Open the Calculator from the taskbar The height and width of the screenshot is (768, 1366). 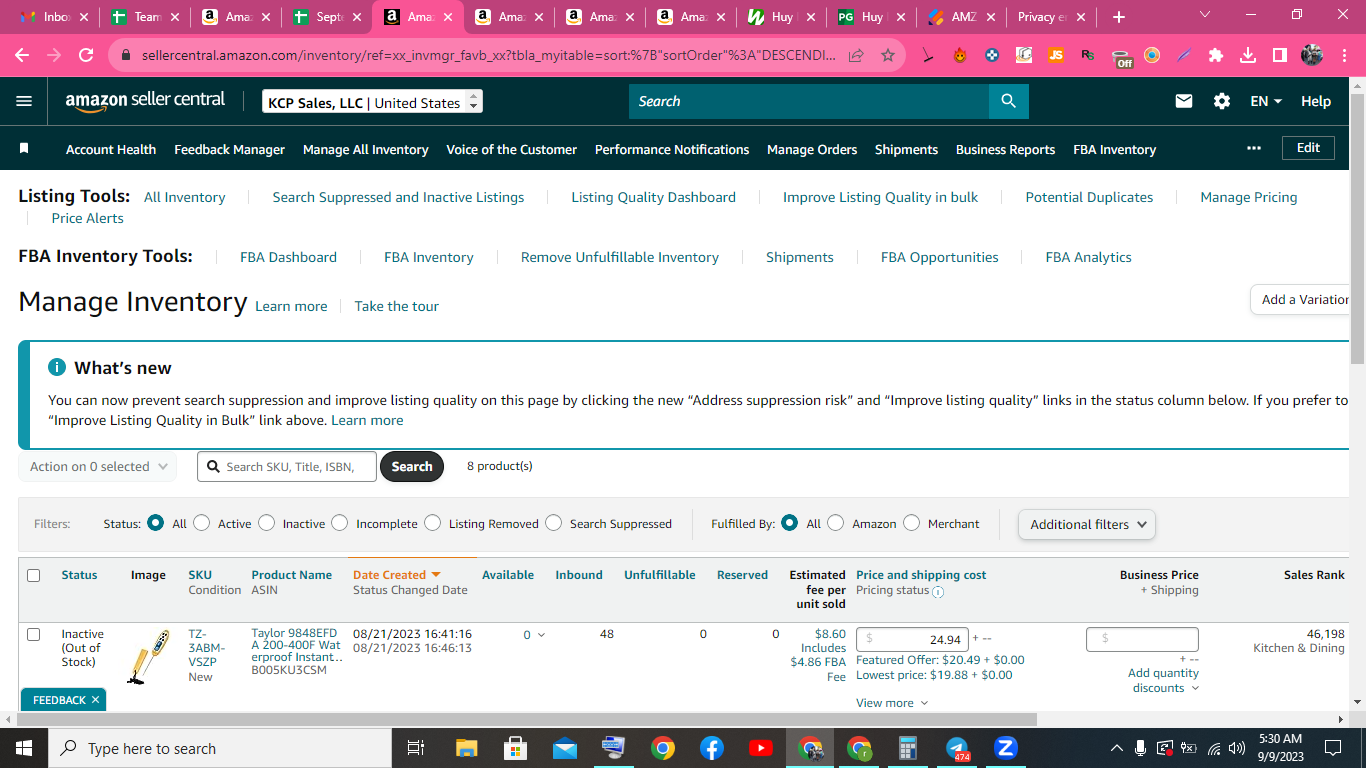(x=908, y=748)
